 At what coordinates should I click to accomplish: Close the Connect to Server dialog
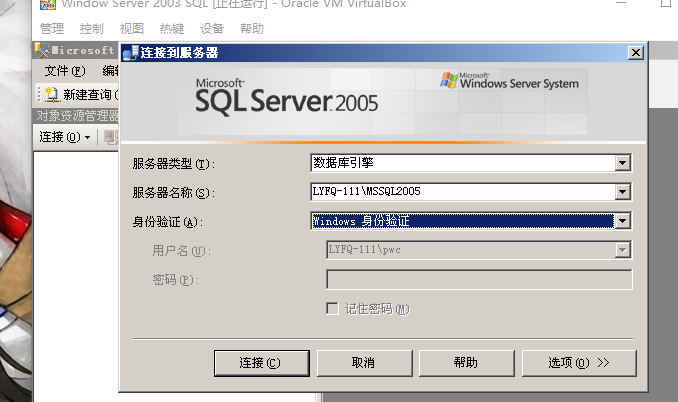[636, 53]
